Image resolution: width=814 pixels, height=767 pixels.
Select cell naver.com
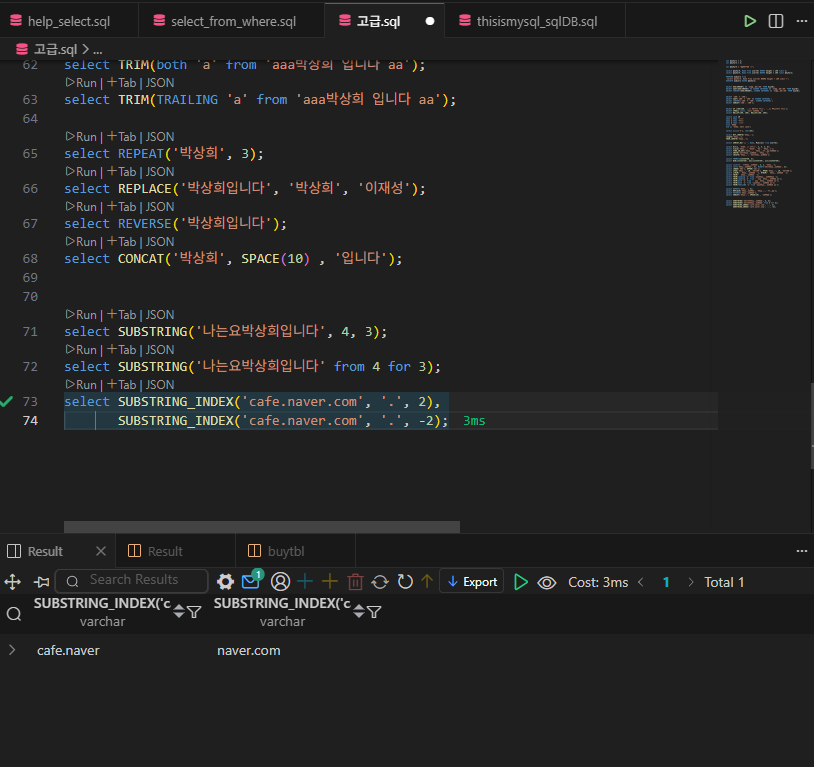tap(249, 650)
